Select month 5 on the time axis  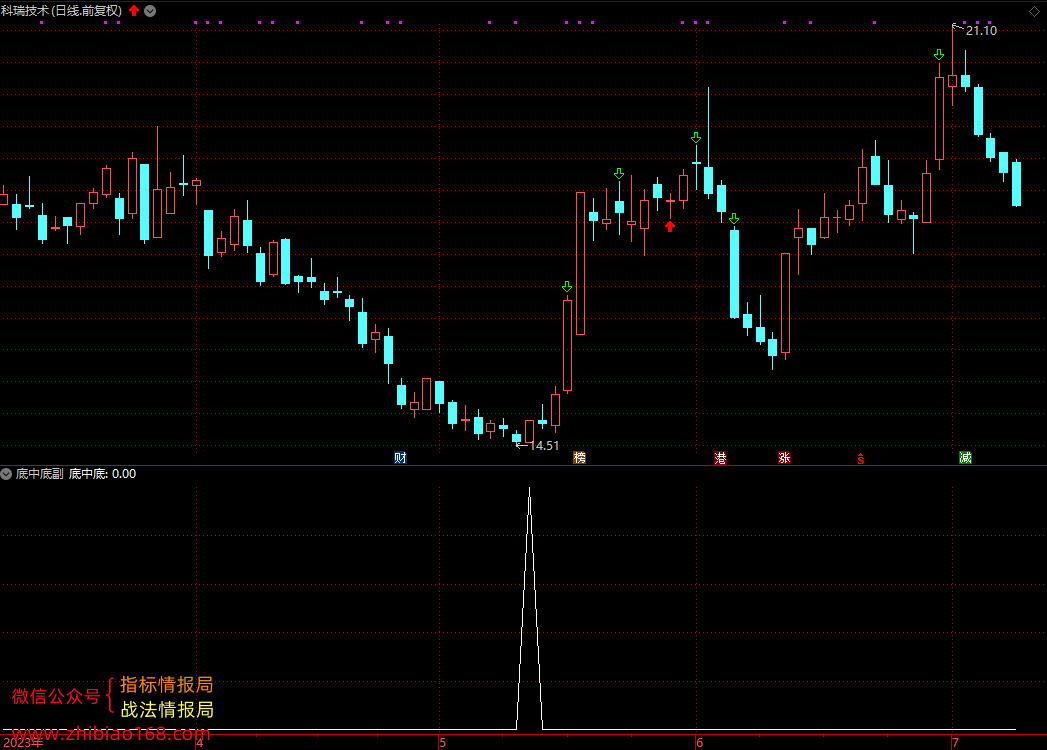[443, 743]
